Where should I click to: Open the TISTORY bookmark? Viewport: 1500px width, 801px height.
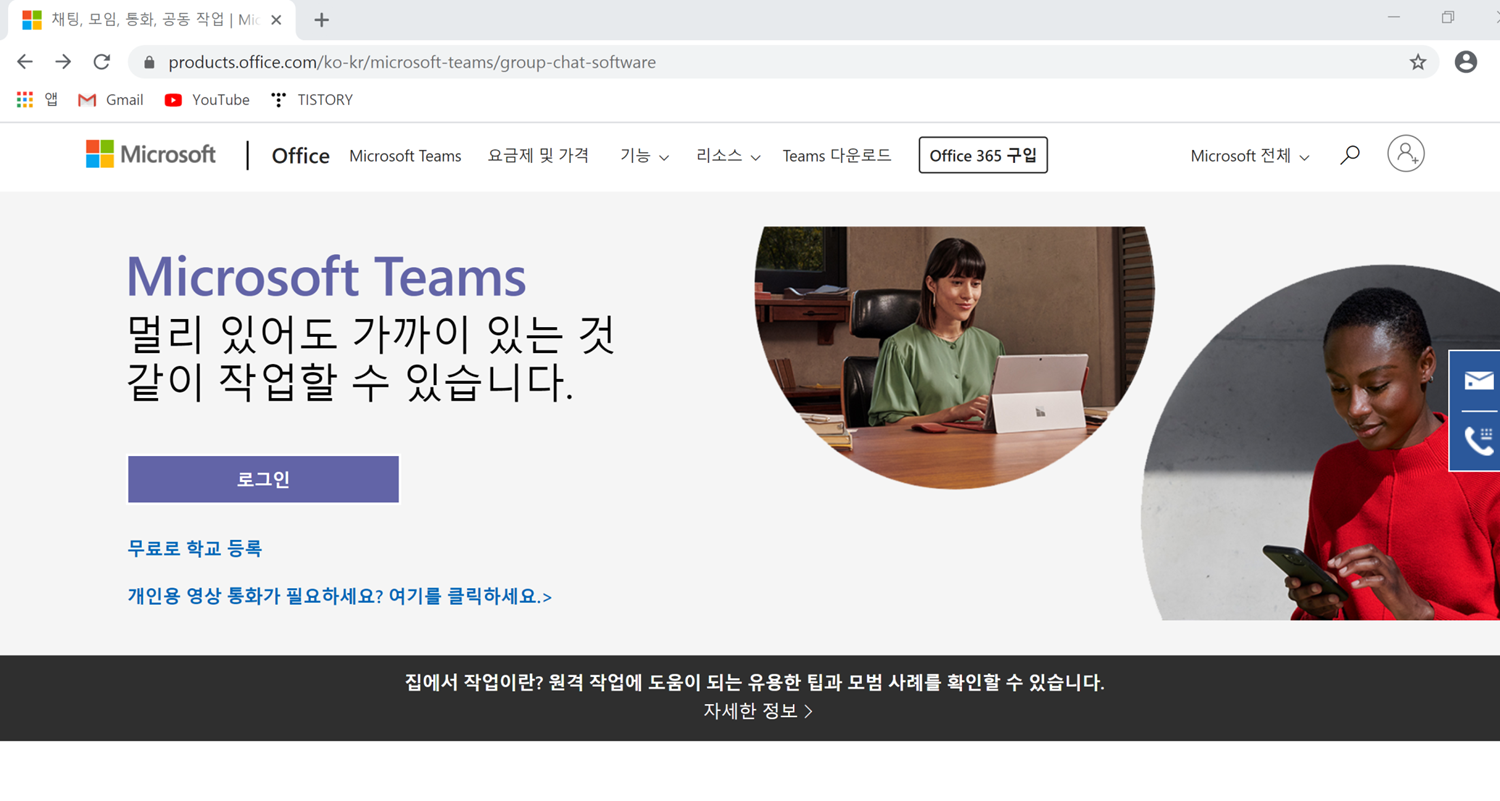tap(312, 100)
